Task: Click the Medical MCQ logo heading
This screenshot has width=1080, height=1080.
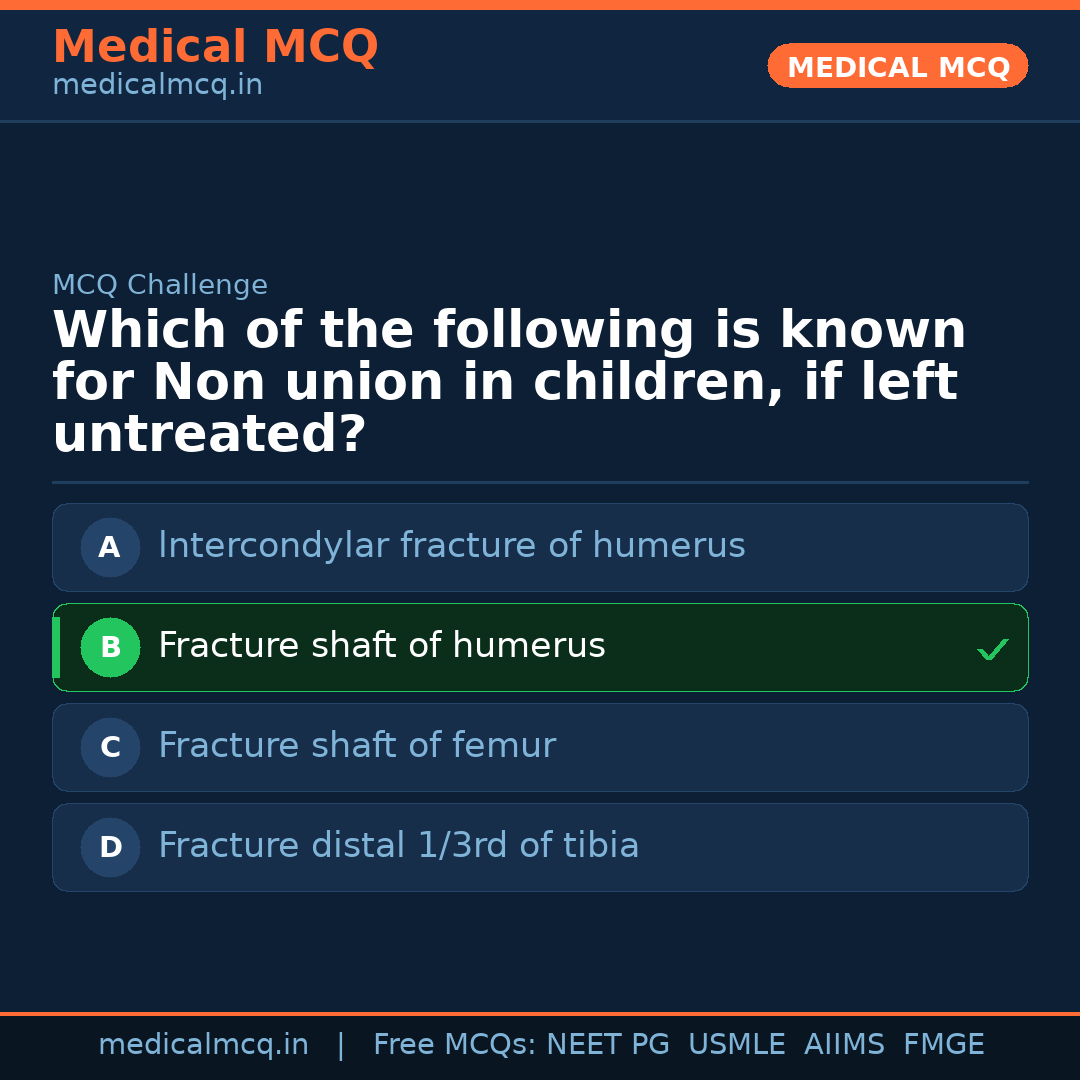Action: tap(215, 47)
